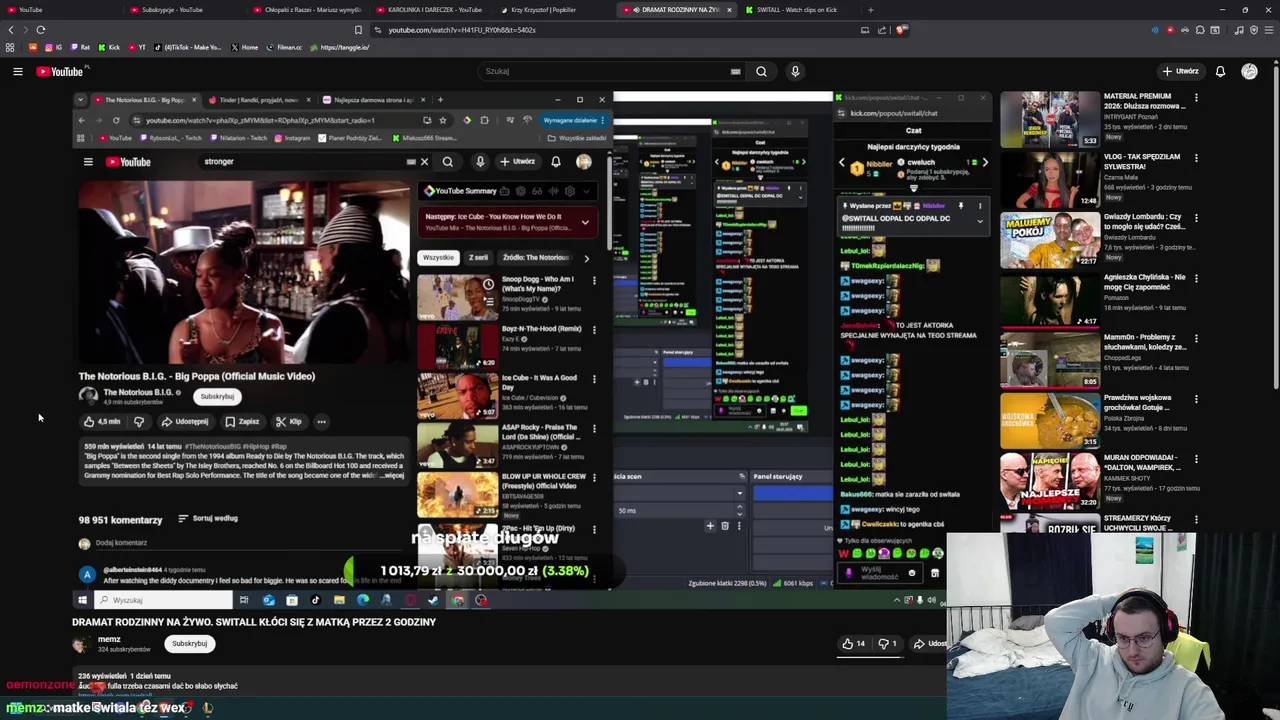1280x720 pixels.
Task: Open options menu for MURAN ODPOWIADA video
Action: coord(1196,458)
